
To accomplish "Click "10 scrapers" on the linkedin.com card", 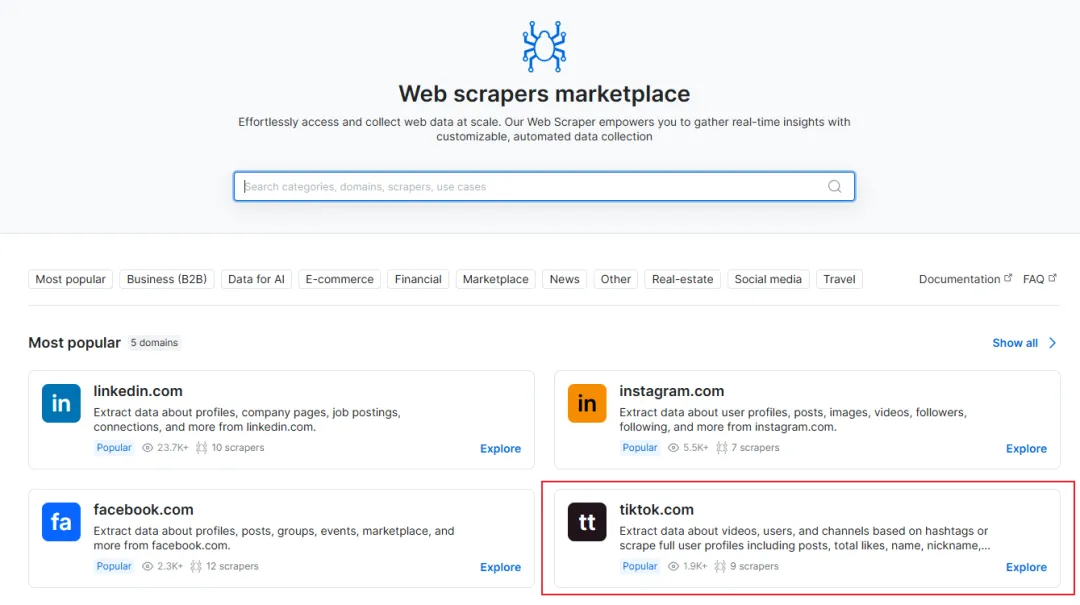I will 238,448.
